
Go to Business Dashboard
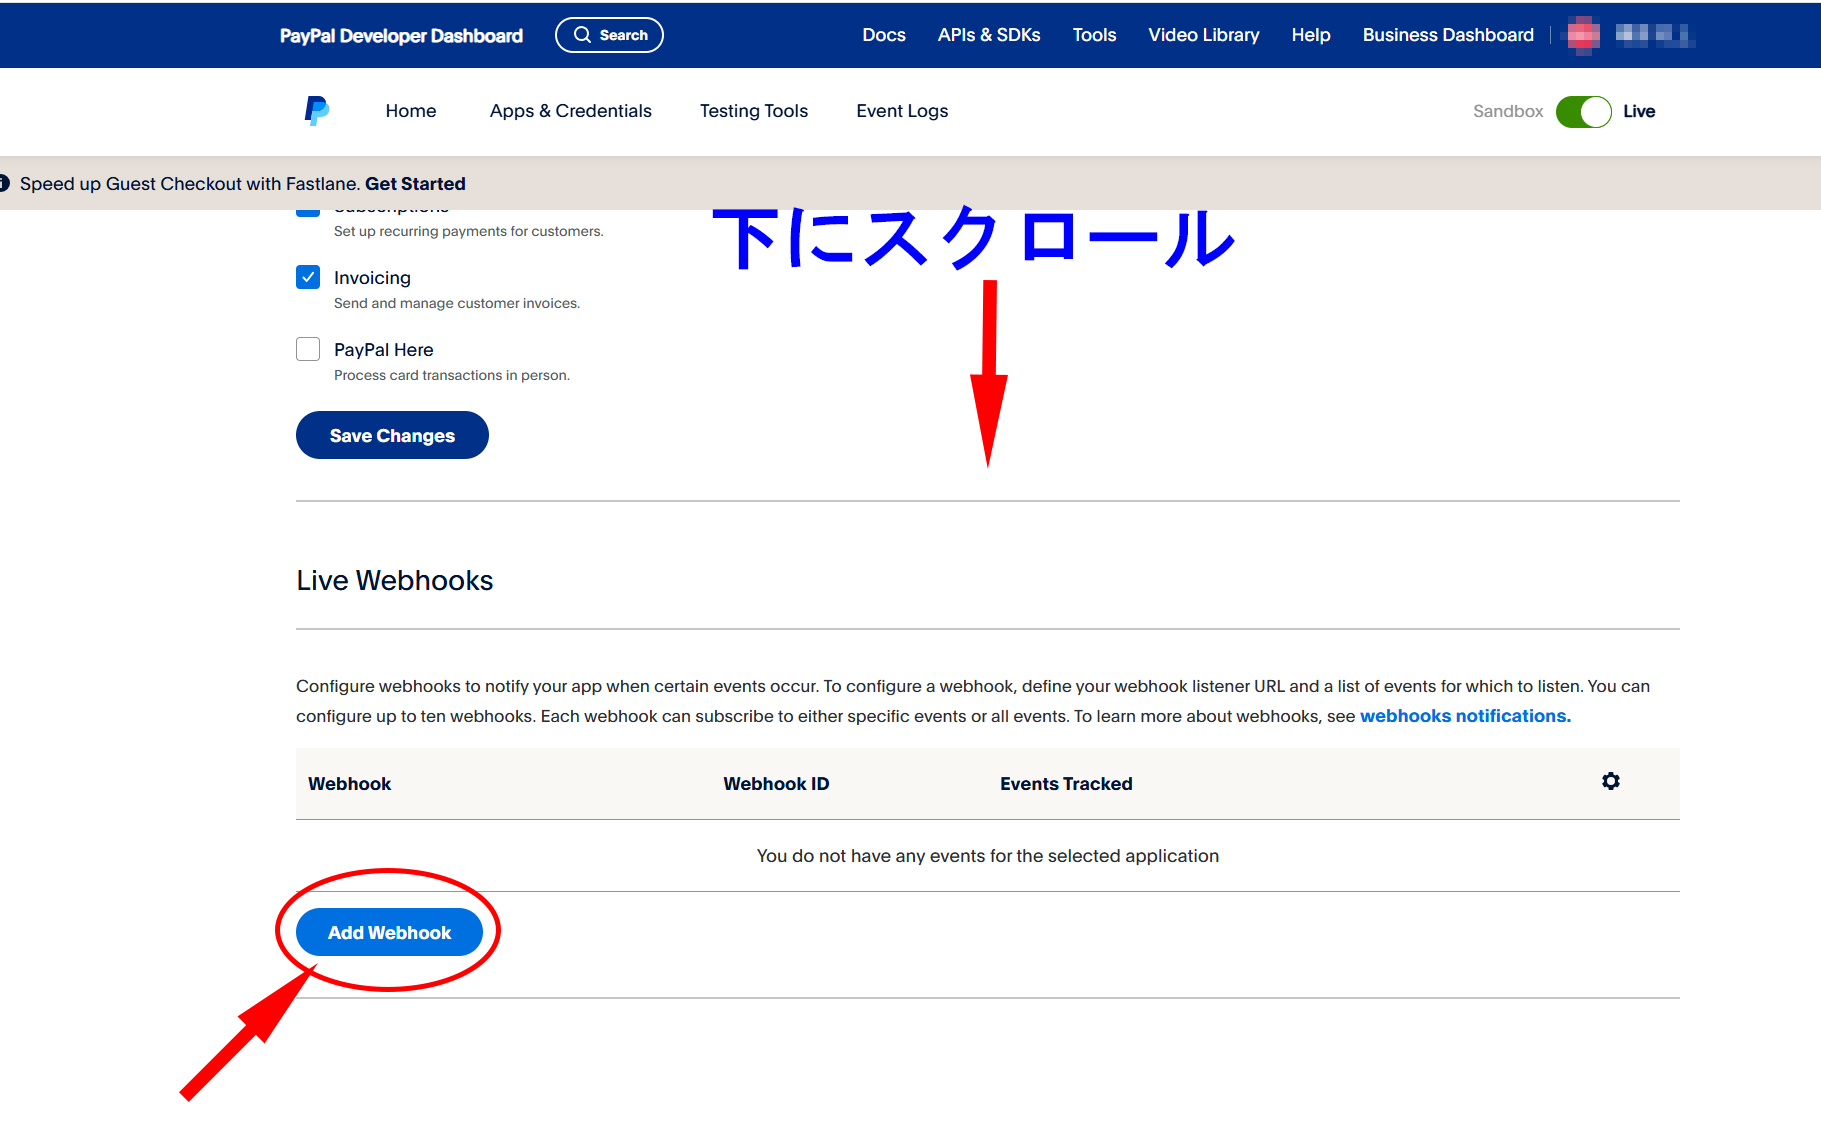click(x=1448, y=35)
